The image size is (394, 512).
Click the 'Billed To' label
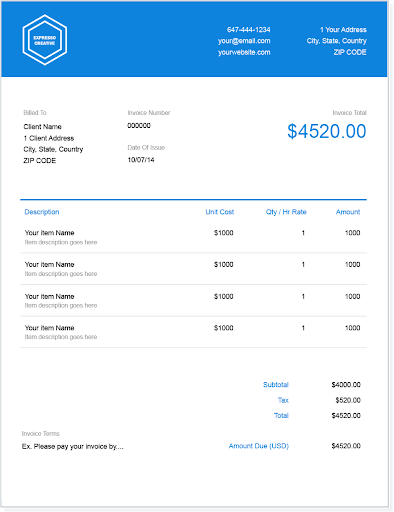(x=35, y=113)
